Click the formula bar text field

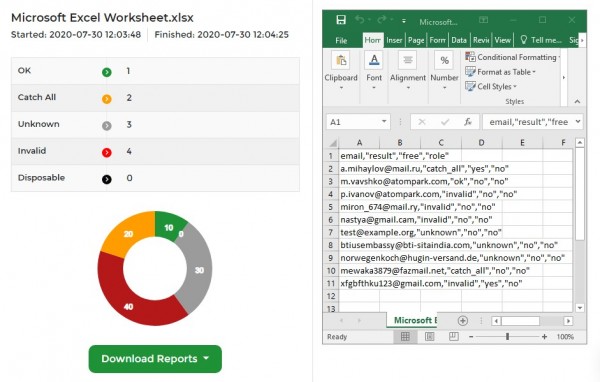[x=529, y=122]
